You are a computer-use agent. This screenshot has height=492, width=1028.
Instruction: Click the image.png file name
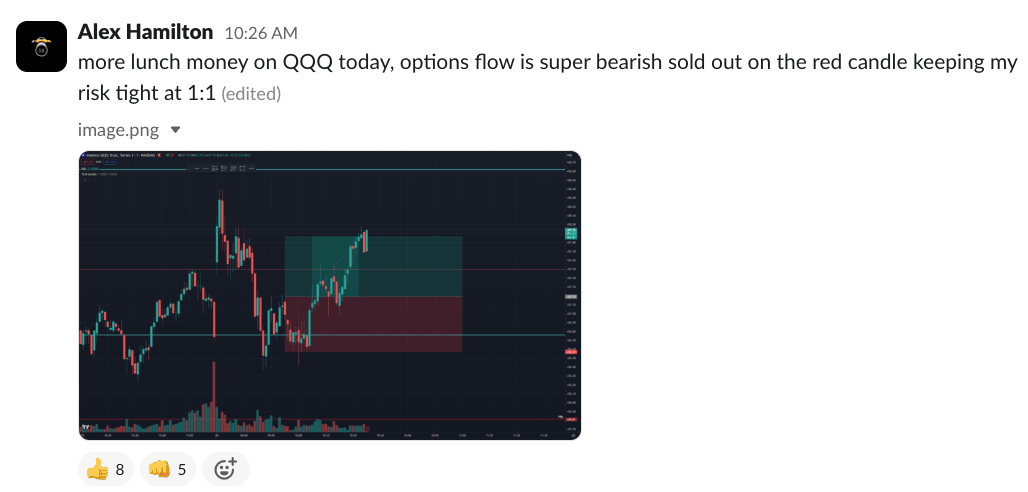[x=118, y=130]
